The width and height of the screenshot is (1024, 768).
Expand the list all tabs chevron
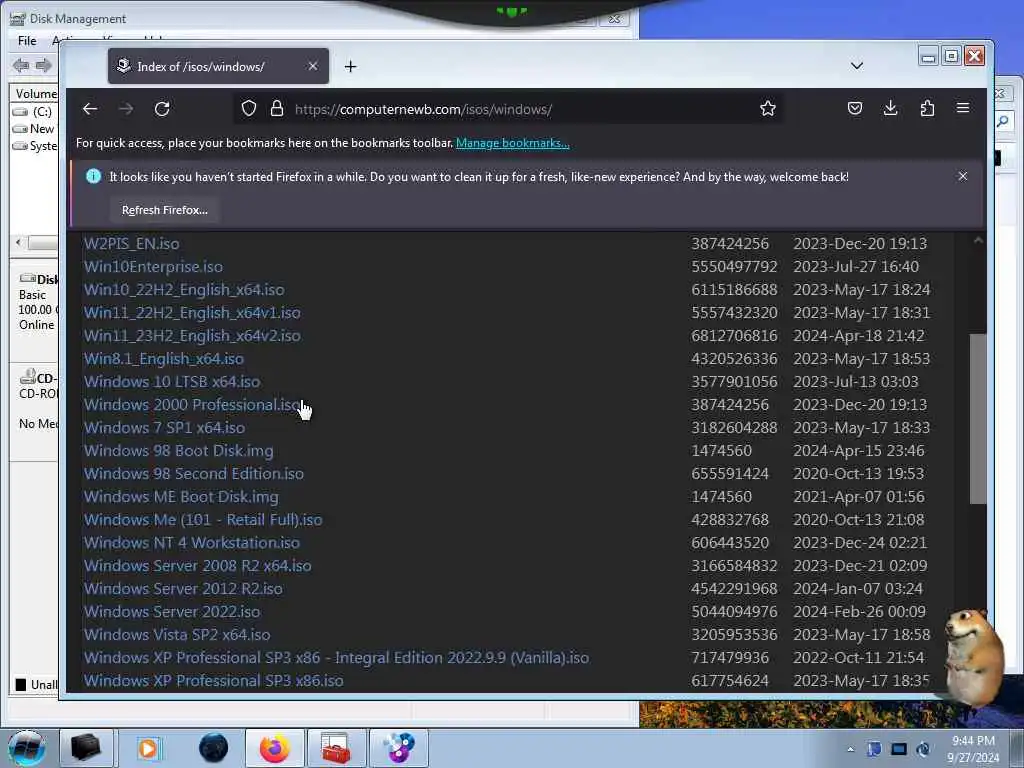coord(857,66)
